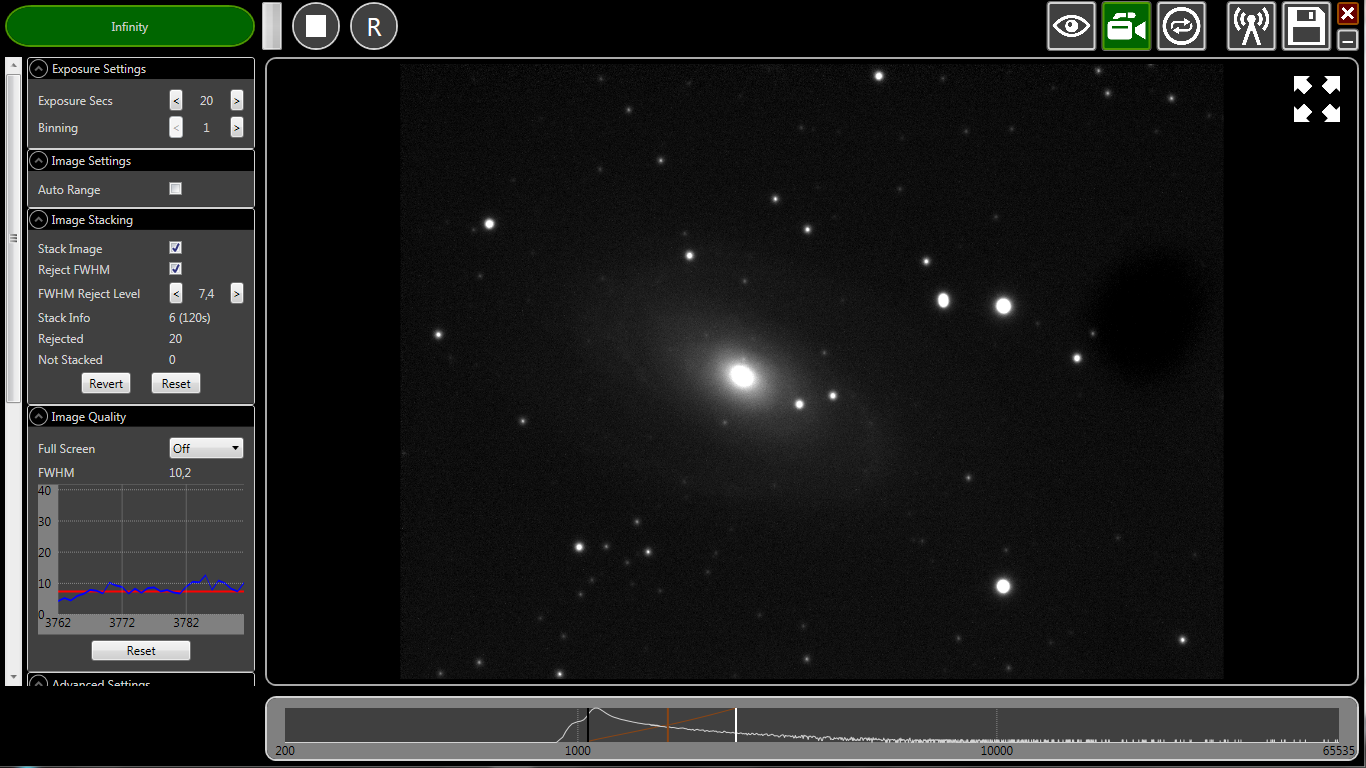Click the histogram label 200
Viewport: 1366px width, 768px height.
[x=285, y=750]
